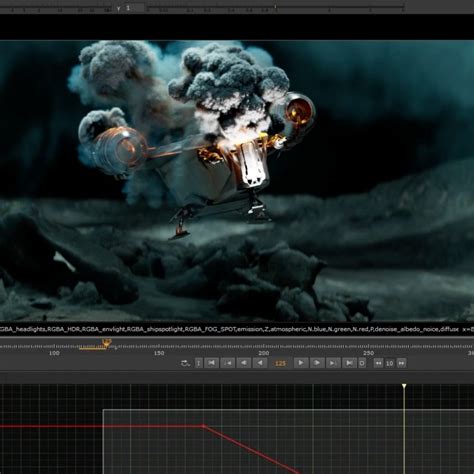The height and width of the screenshot is (474, 474).
Task: Select the red curve keyframe point
Action: point(203,426)
